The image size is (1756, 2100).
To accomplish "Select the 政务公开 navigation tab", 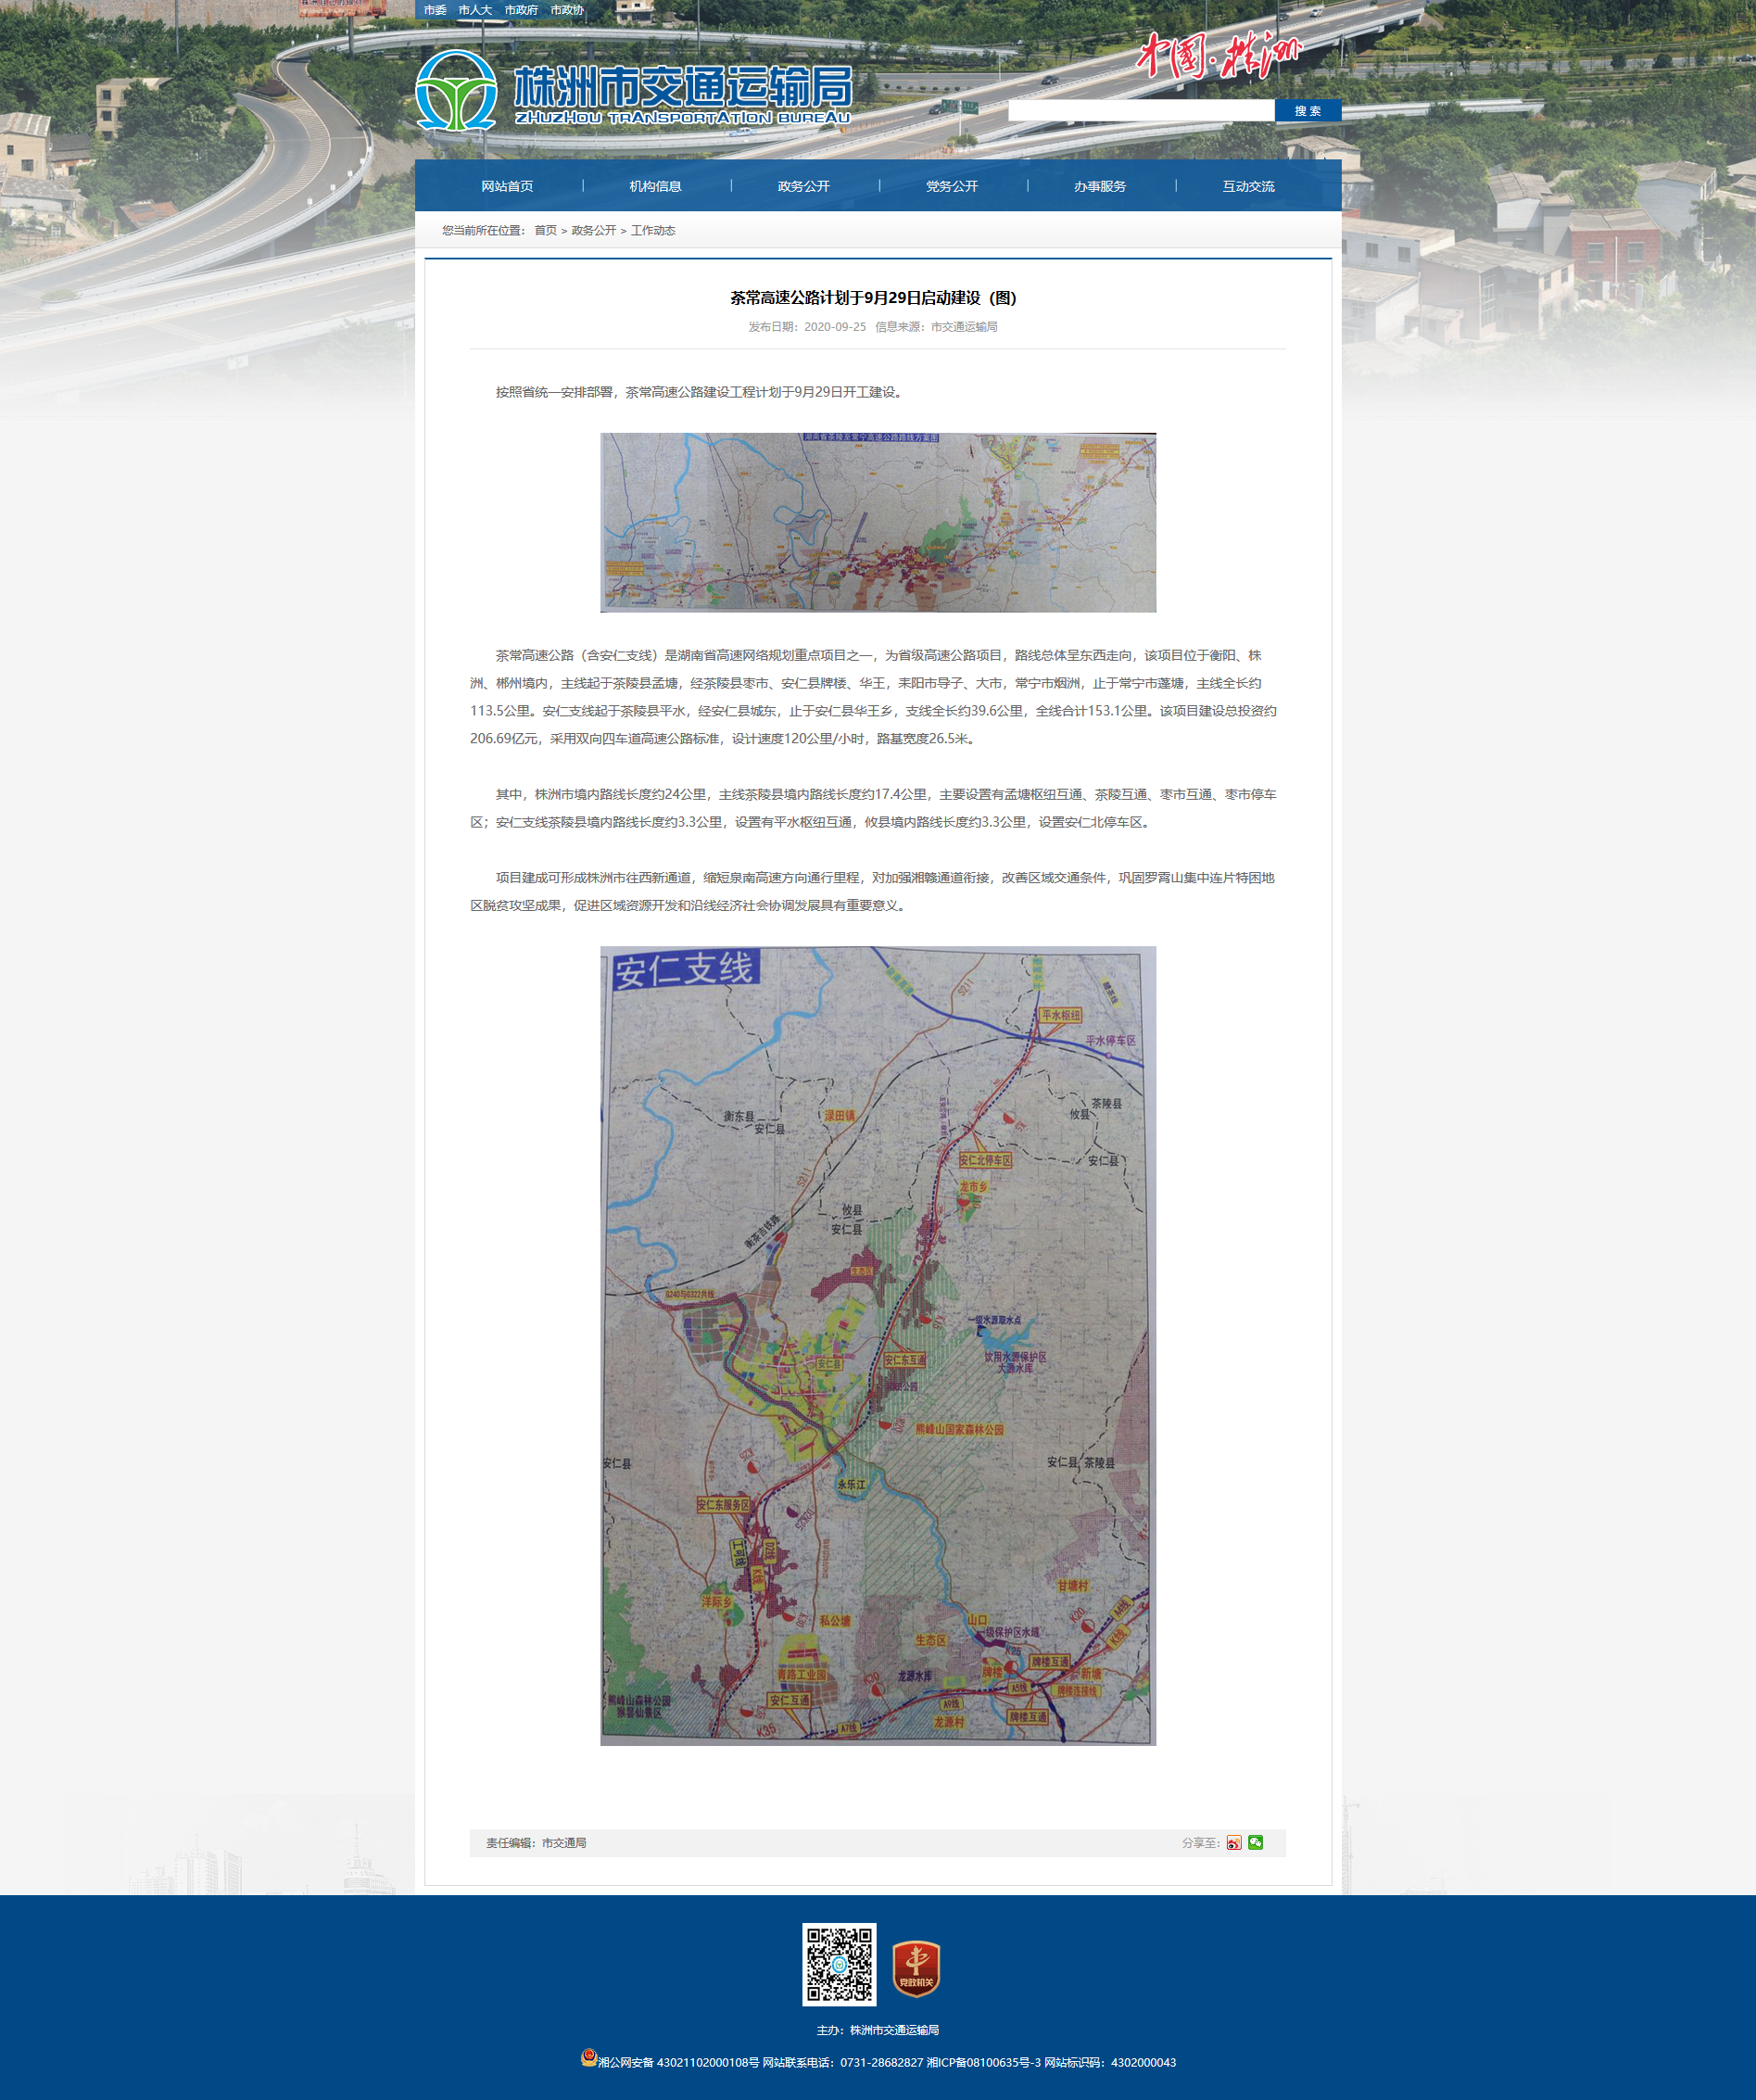I will tap(803, 186).
